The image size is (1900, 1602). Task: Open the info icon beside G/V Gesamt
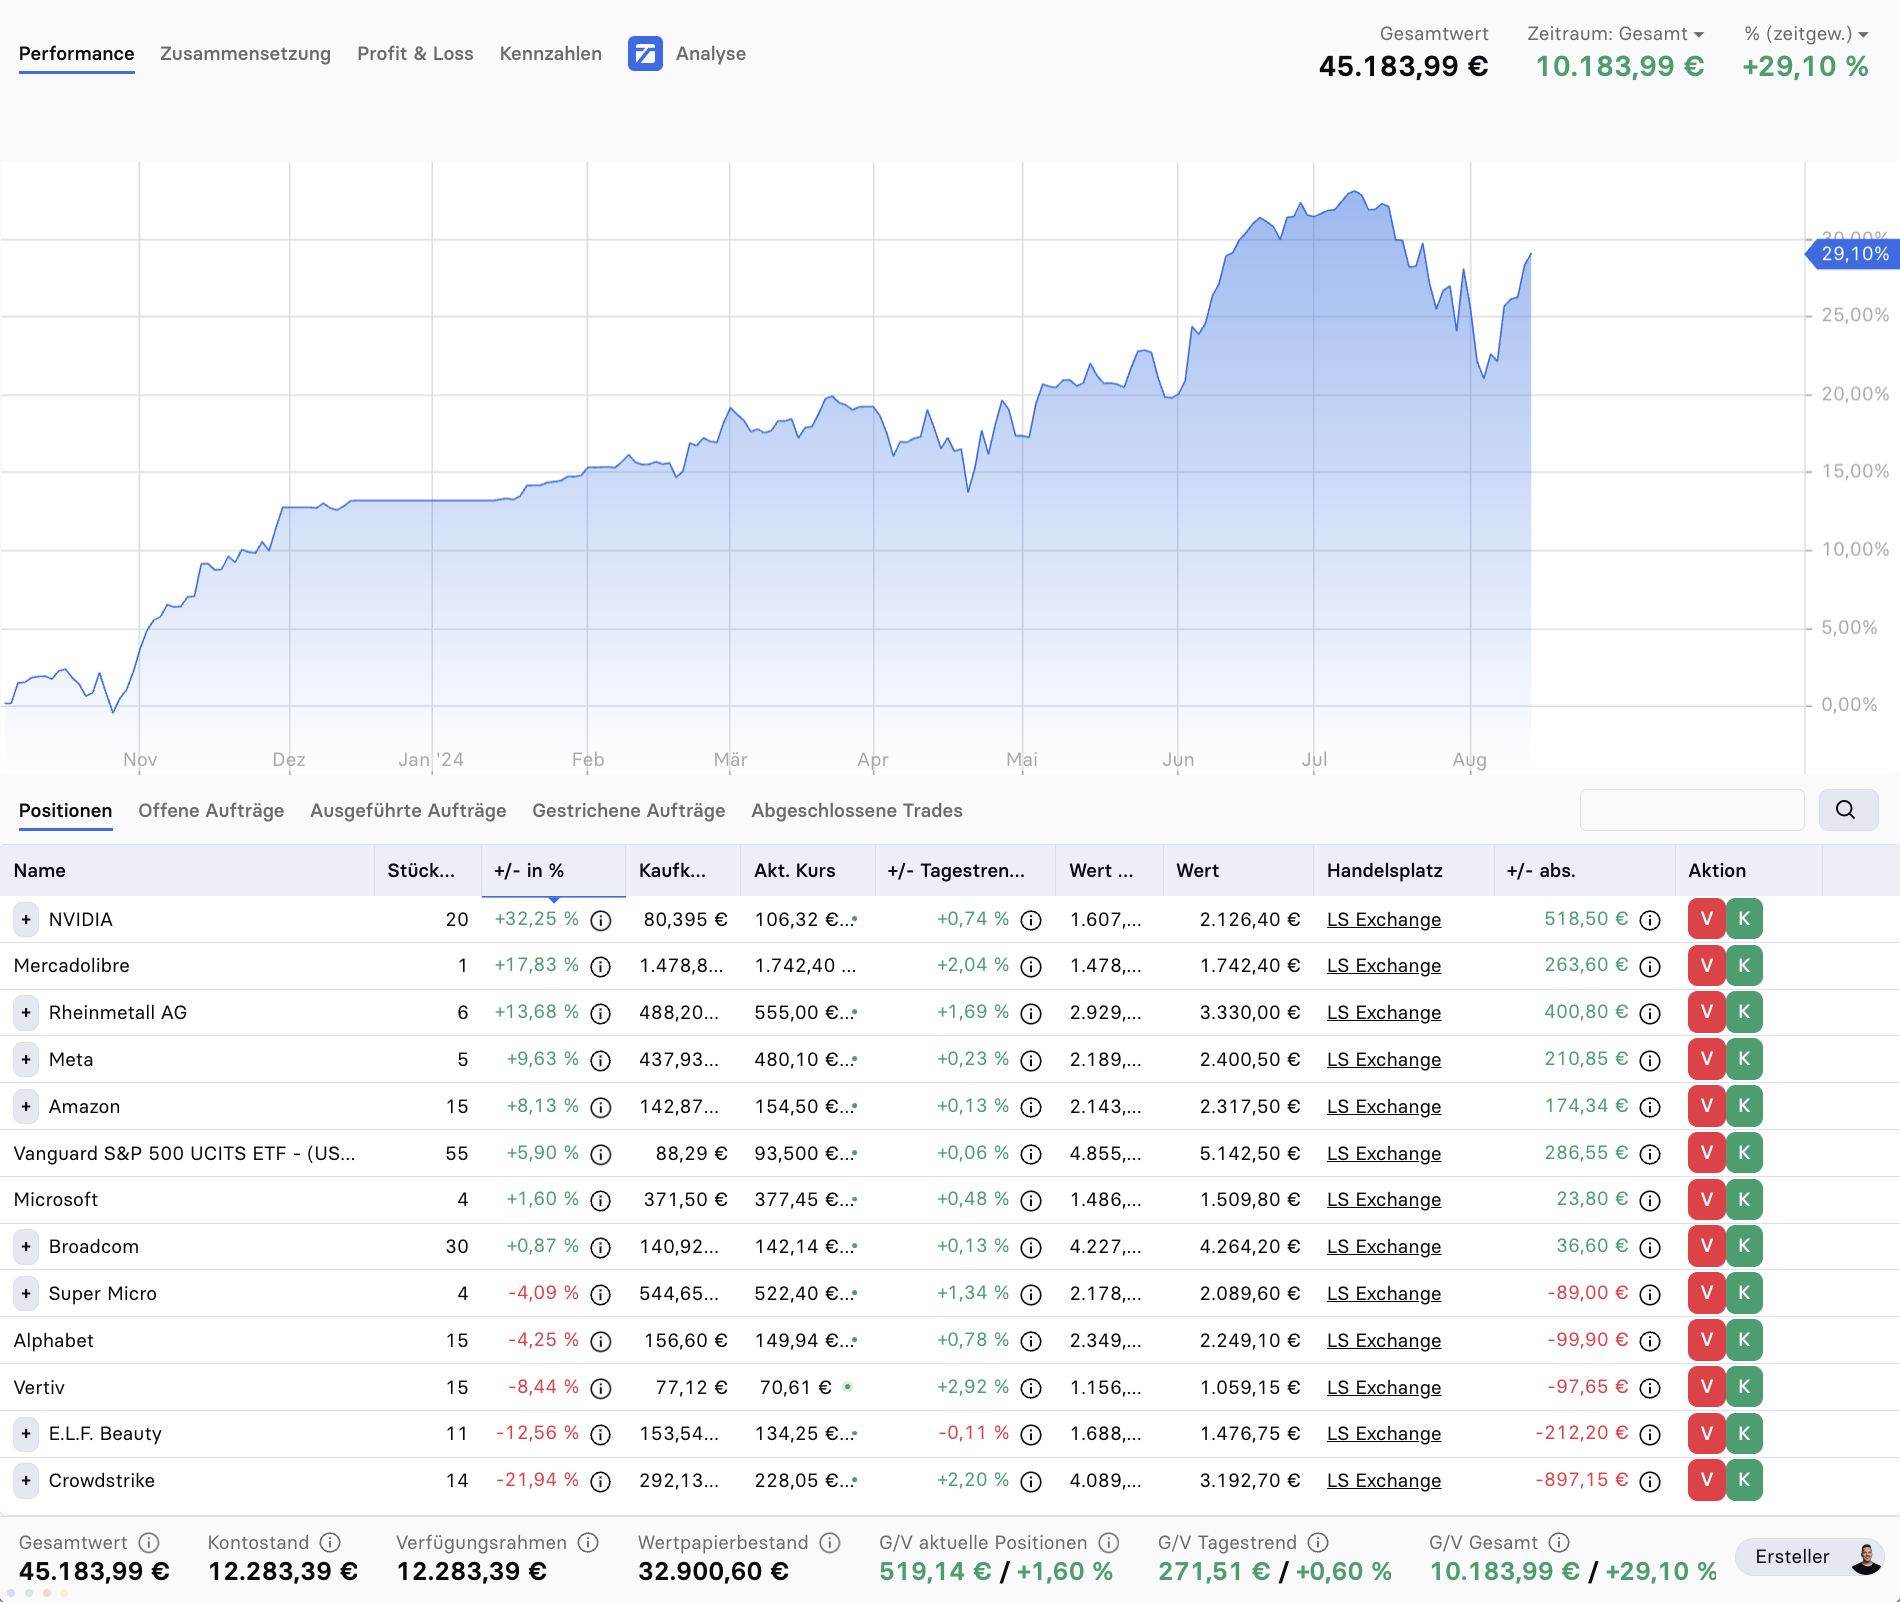(x=1558, y=1542)
